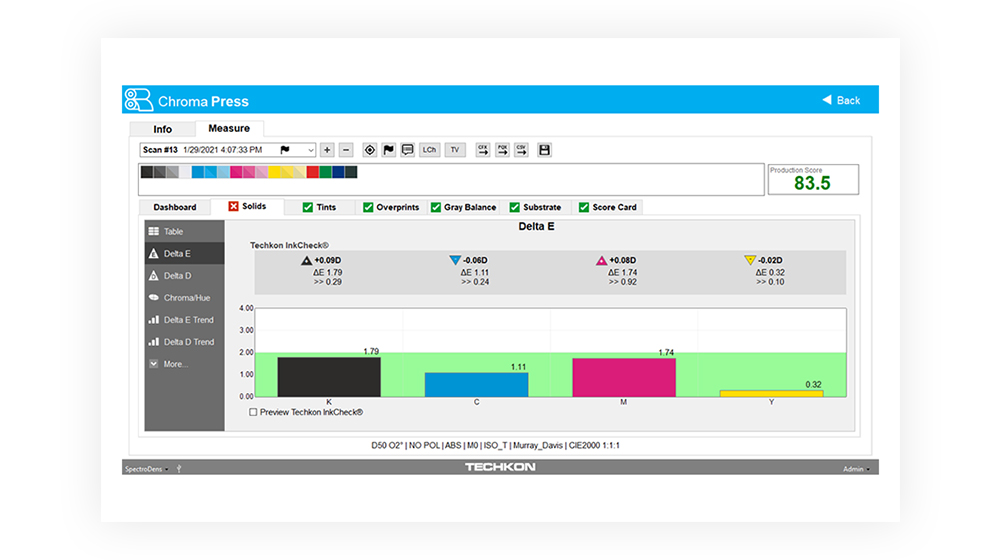Click the magenta M bar in chart
Screen dimensions: 1000x560
(x=624, y=377)
